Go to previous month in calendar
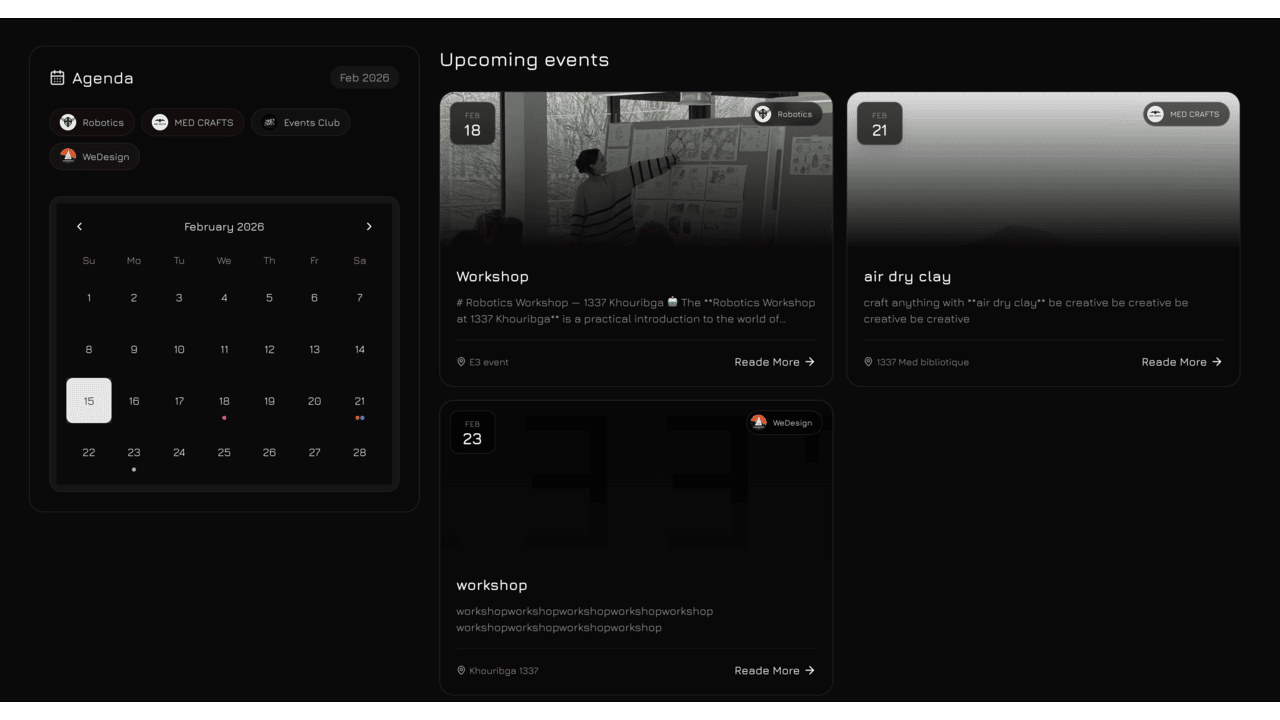The width and height of the screenshot is (1280, 720). click(80, 227)
